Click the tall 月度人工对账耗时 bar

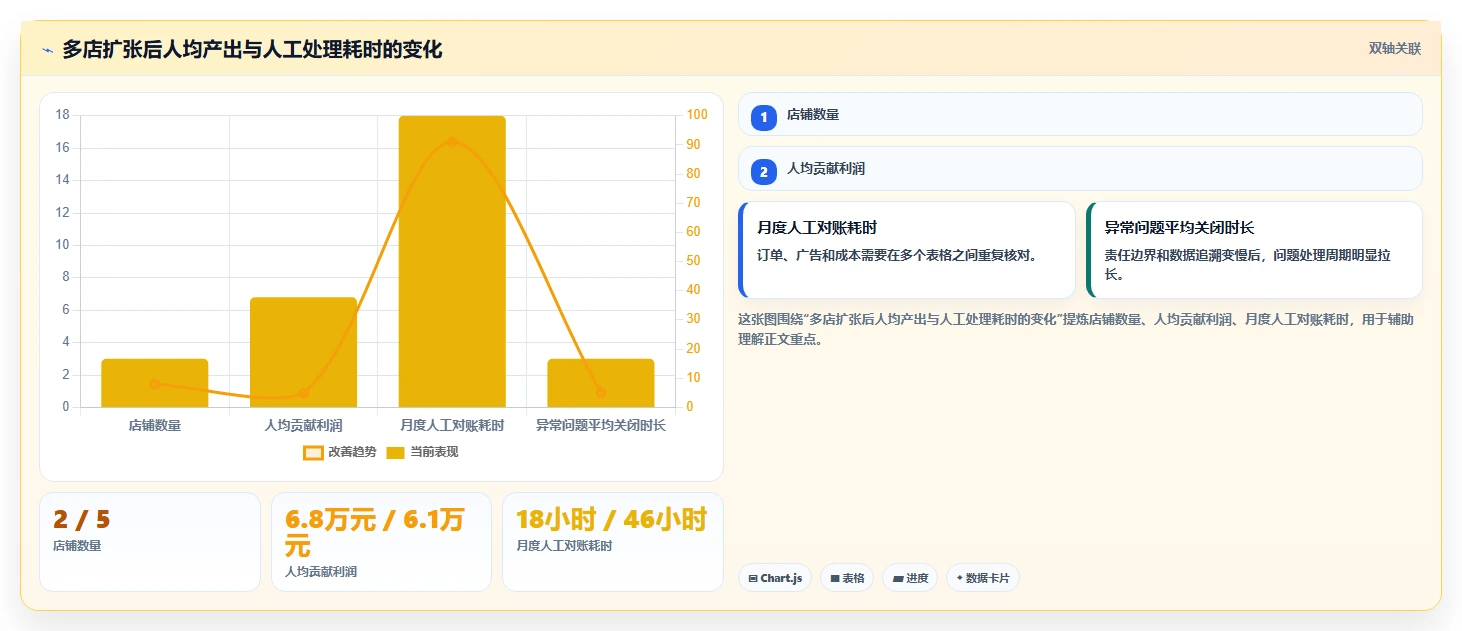(x=452, y=261)
